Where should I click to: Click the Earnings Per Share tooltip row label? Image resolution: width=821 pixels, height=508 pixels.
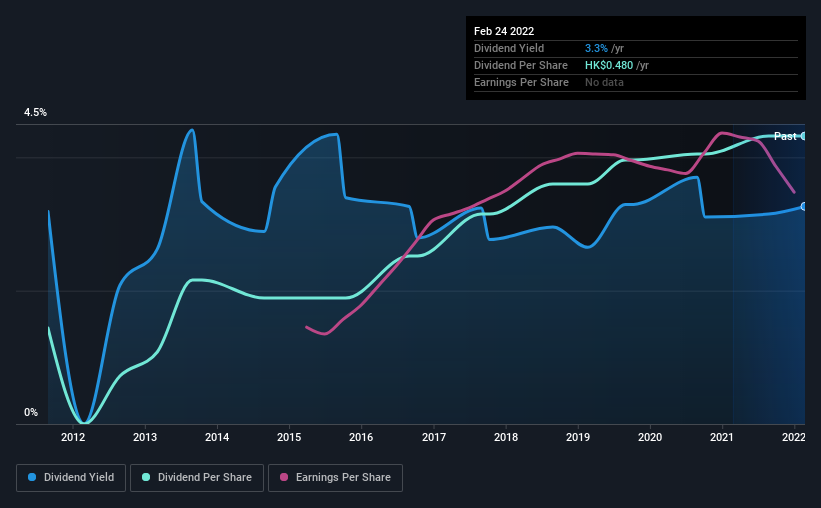click(521, 82)
